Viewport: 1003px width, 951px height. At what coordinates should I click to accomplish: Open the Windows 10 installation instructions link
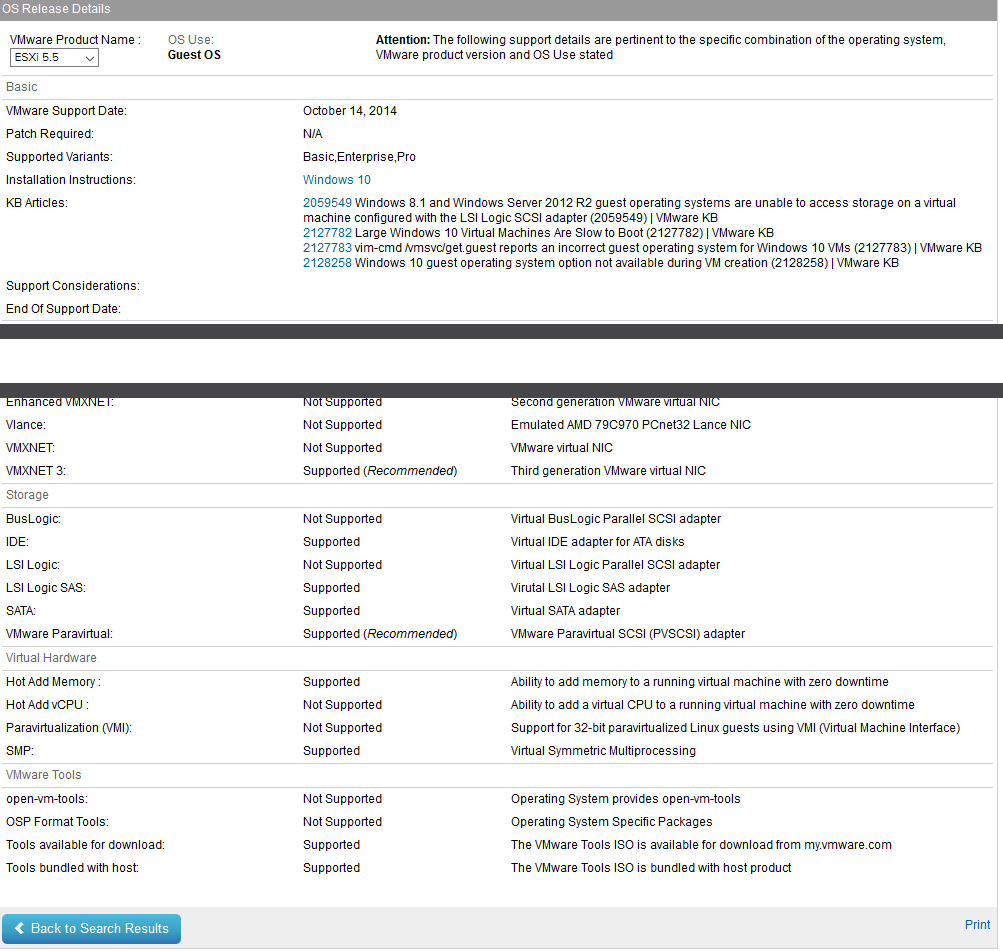(336, 180)
